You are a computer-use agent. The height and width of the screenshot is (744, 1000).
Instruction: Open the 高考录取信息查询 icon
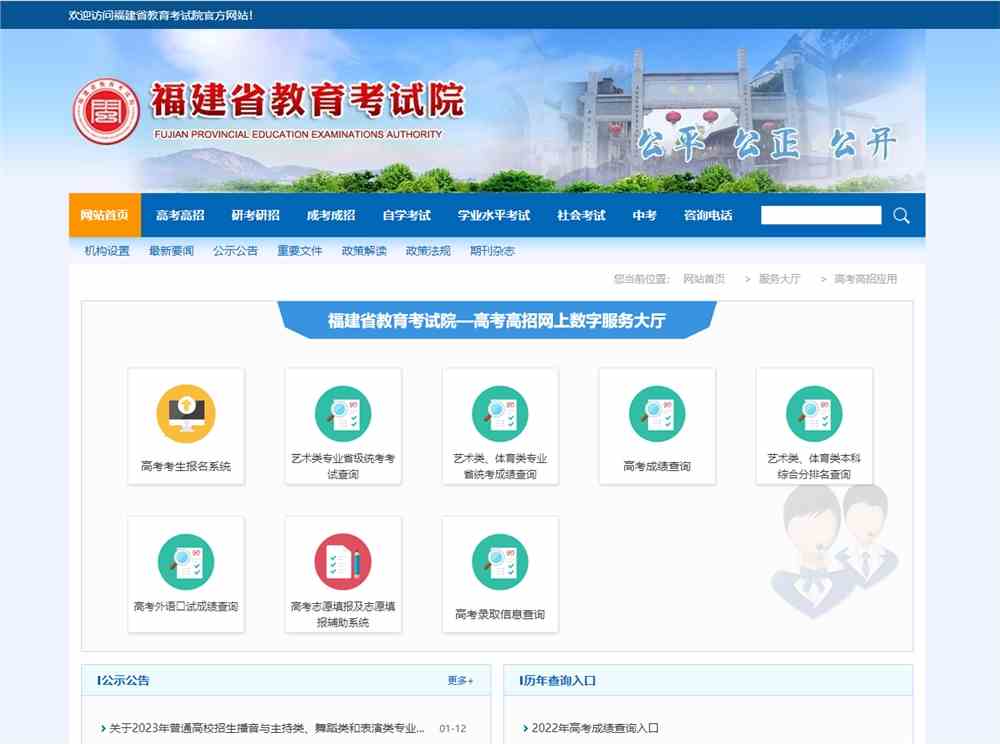[x=500, y=562]
